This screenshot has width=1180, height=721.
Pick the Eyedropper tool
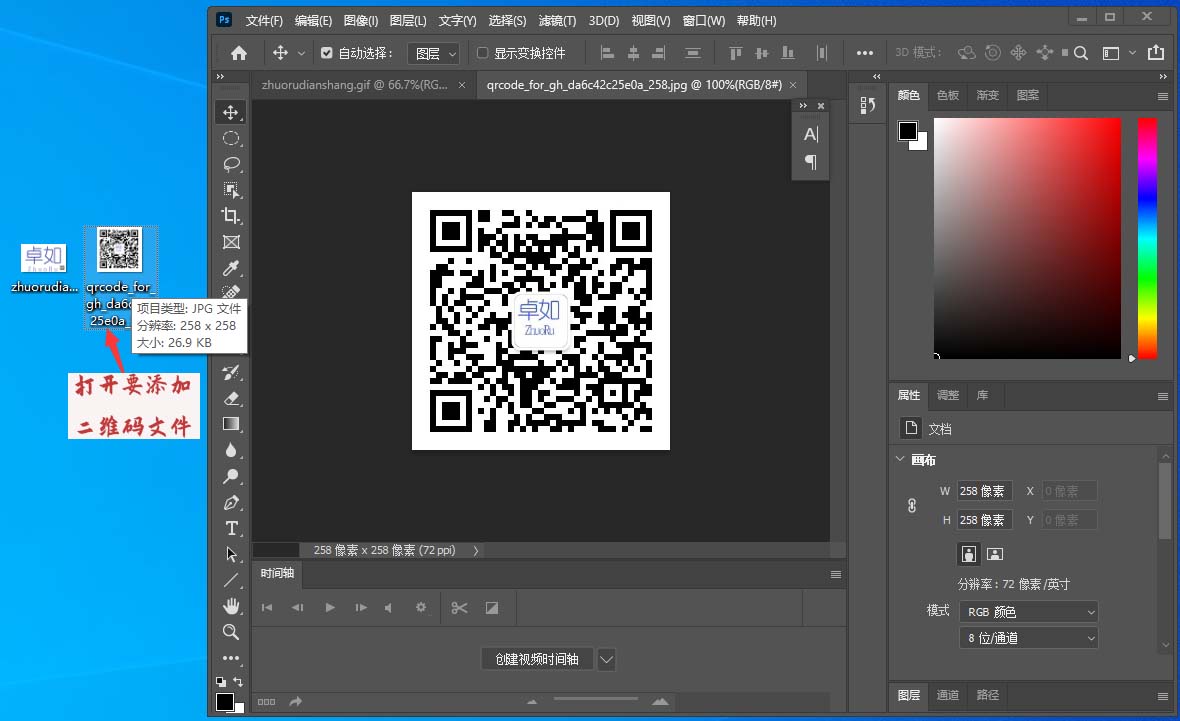[231, 268]
